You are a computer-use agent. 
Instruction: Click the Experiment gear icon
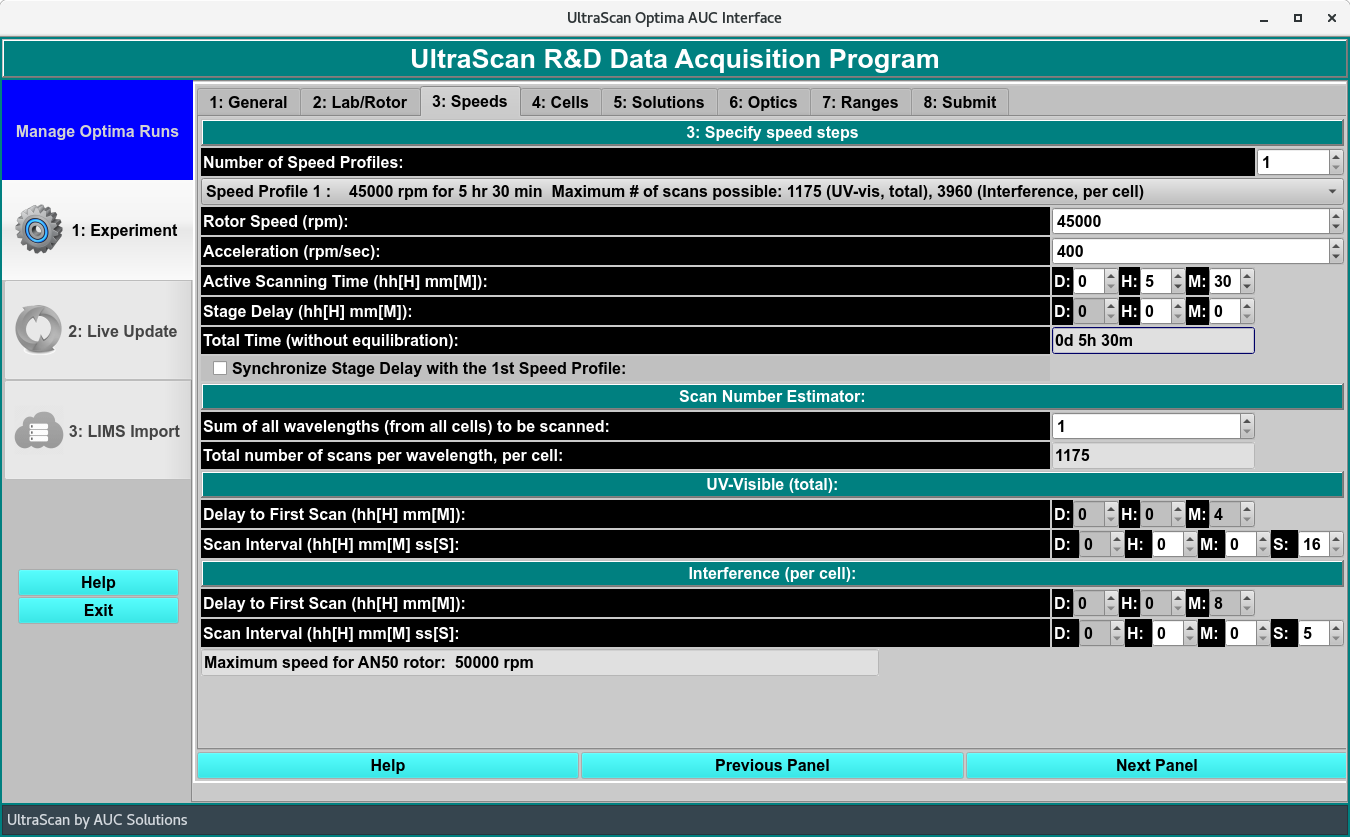pos(38,230)
